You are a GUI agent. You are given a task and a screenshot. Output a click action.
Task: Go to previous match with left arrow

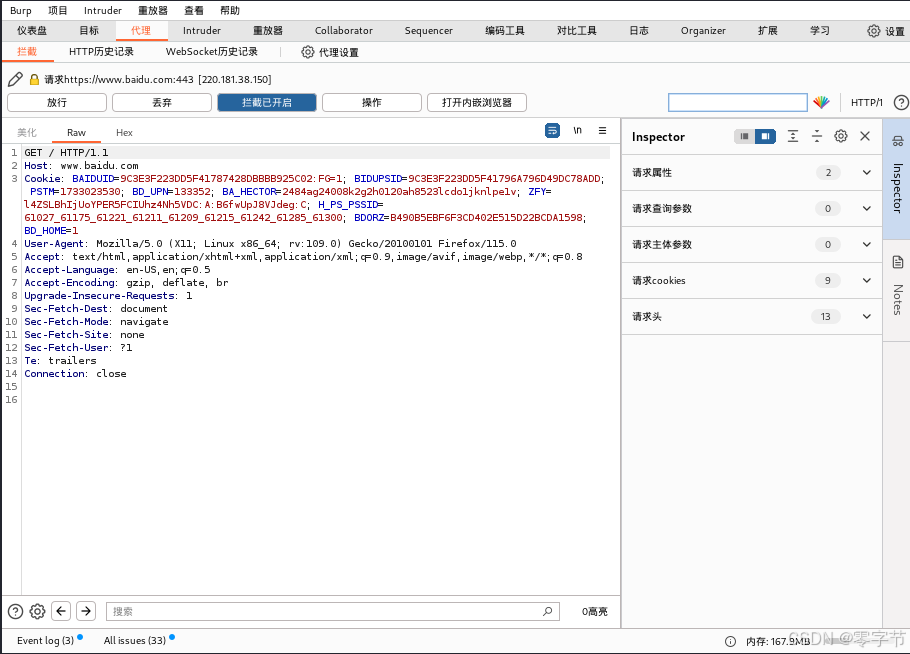[61, 611]
